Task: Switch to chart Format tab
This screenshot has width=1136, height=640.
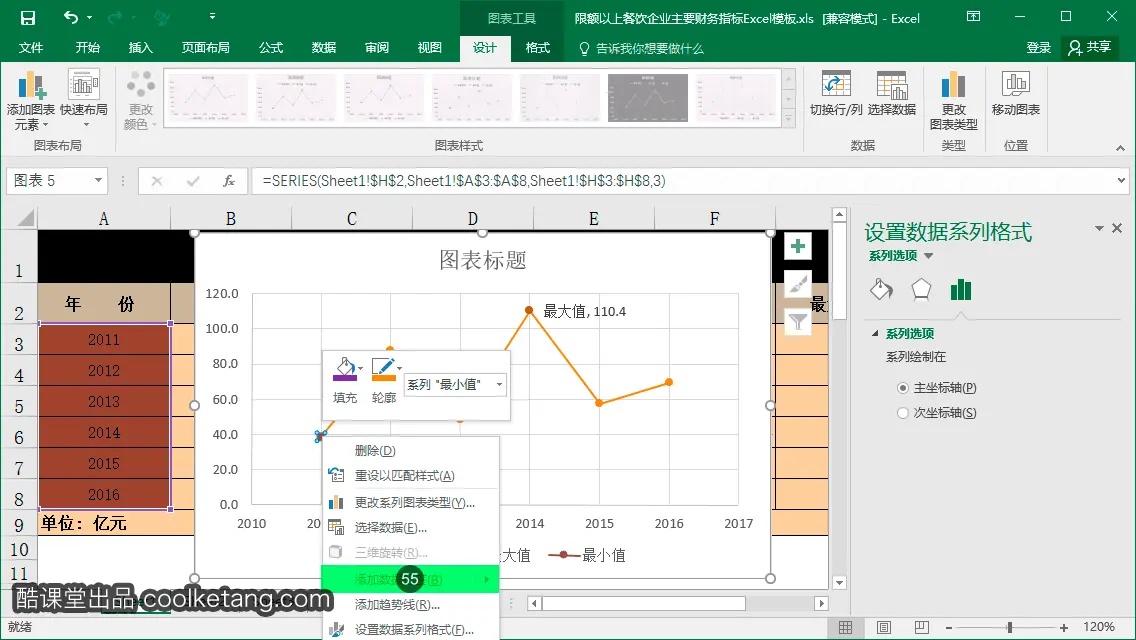Action: tap(538, 48)
